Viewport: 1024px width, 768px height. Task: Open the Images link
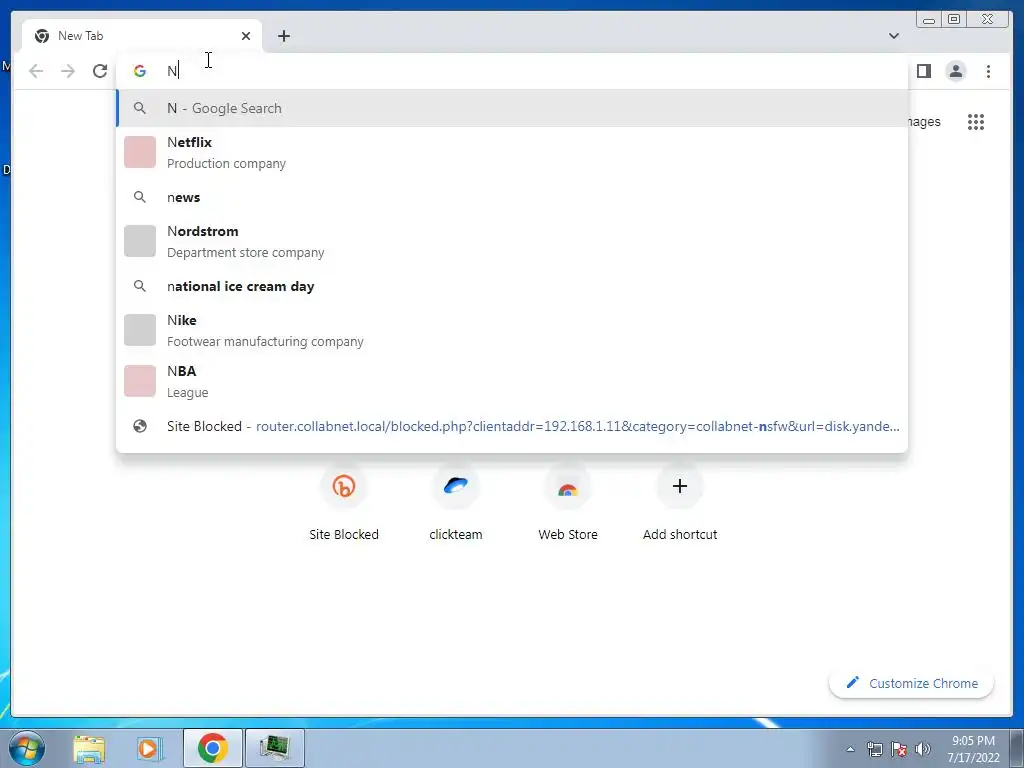(923, 121)
